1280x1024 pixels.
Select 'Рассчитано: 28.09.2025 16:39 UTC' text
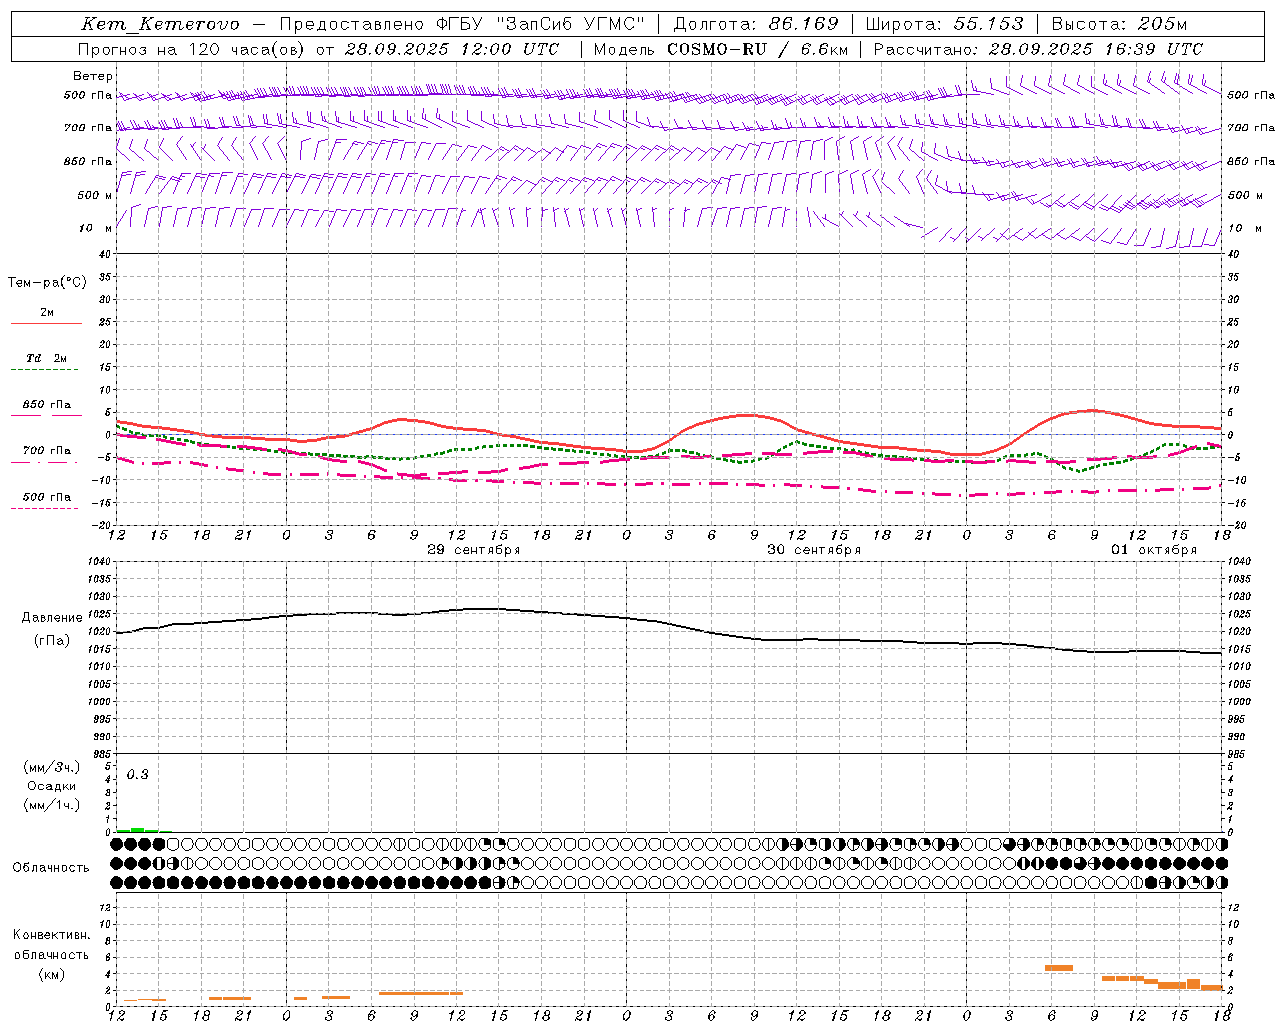(1038, 49)
